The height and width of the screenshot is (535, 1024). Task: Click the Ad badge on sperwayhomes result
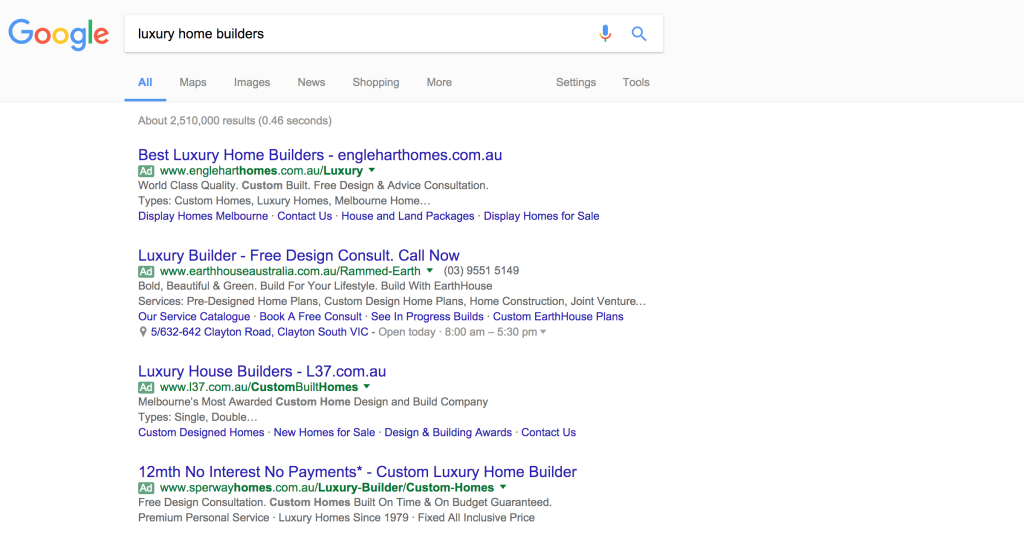(146, 488)
